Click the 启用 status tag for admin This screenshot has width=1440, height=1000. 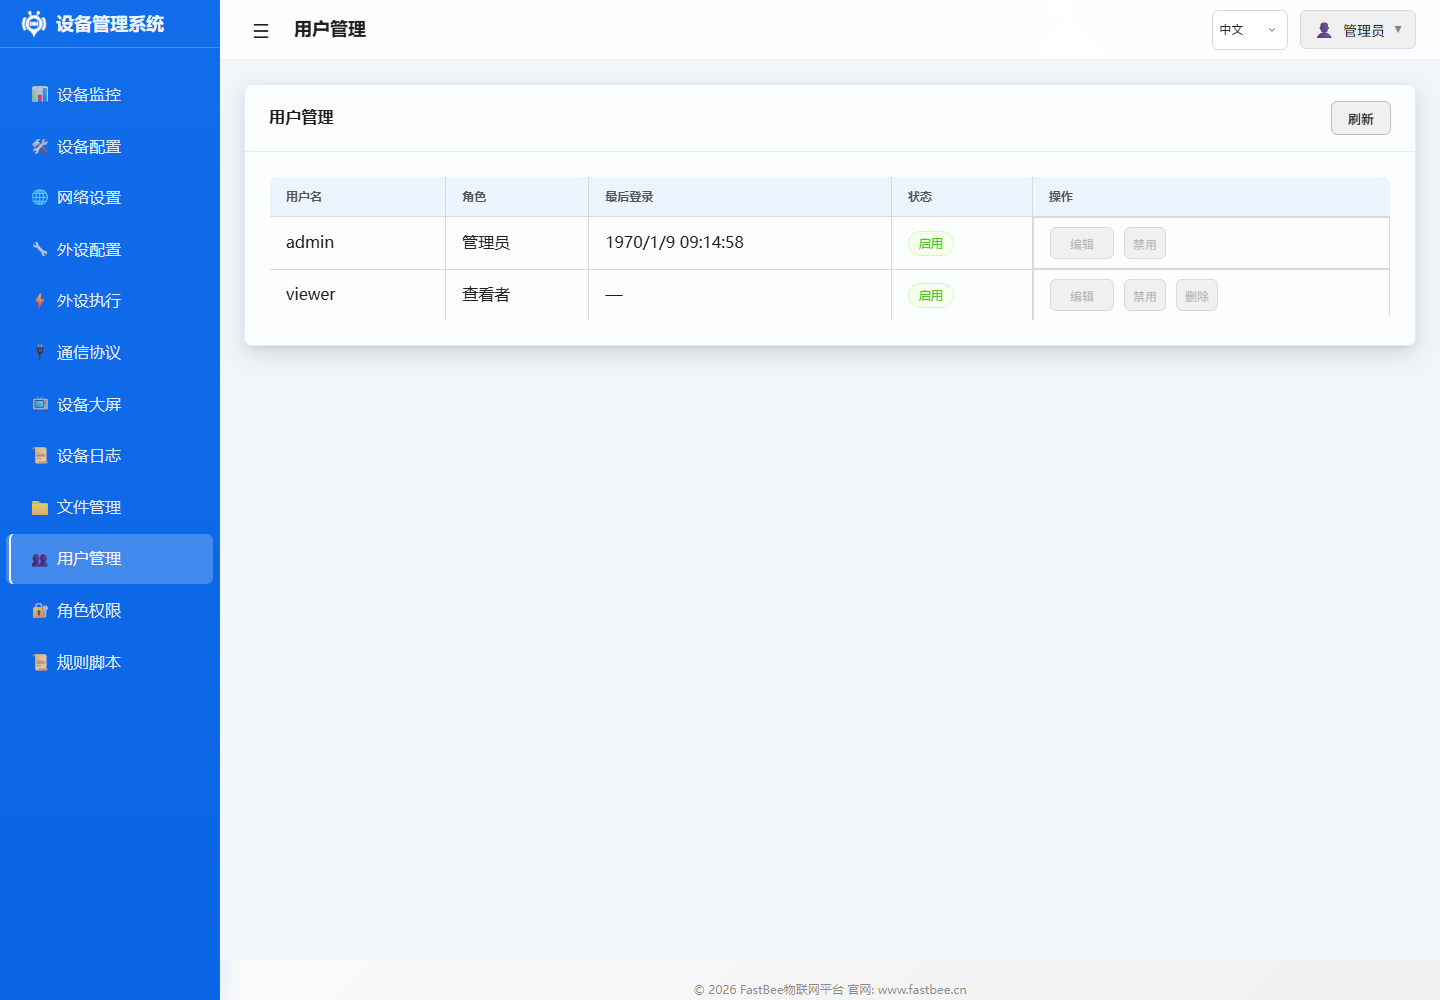pyautogui.click(x=930, y=243)
